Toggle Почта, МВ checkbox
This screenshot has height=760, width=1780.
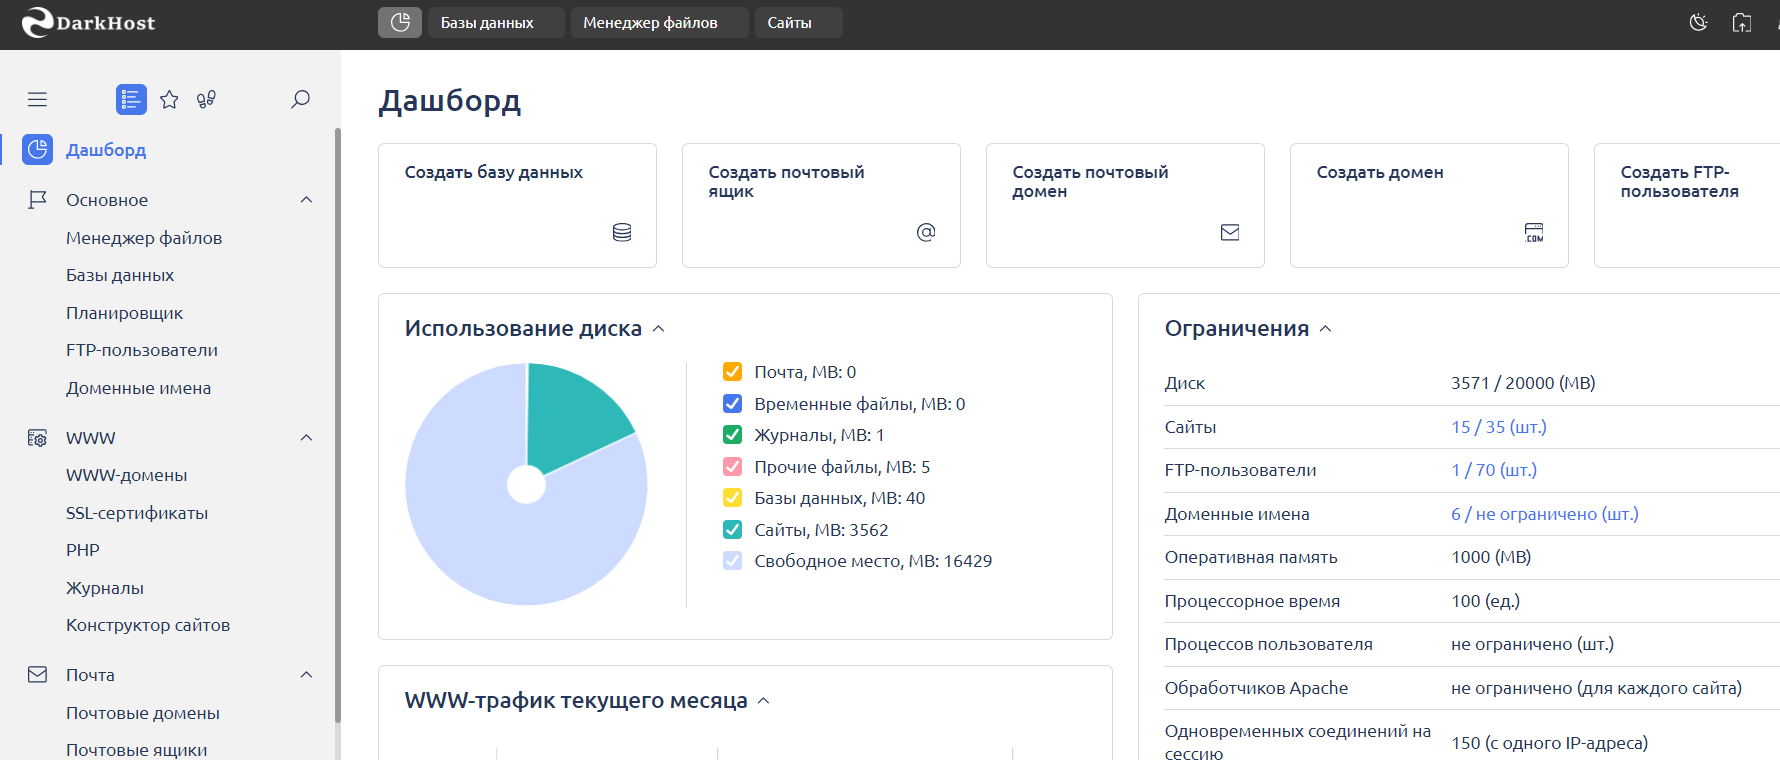click(x=732, y=372)
